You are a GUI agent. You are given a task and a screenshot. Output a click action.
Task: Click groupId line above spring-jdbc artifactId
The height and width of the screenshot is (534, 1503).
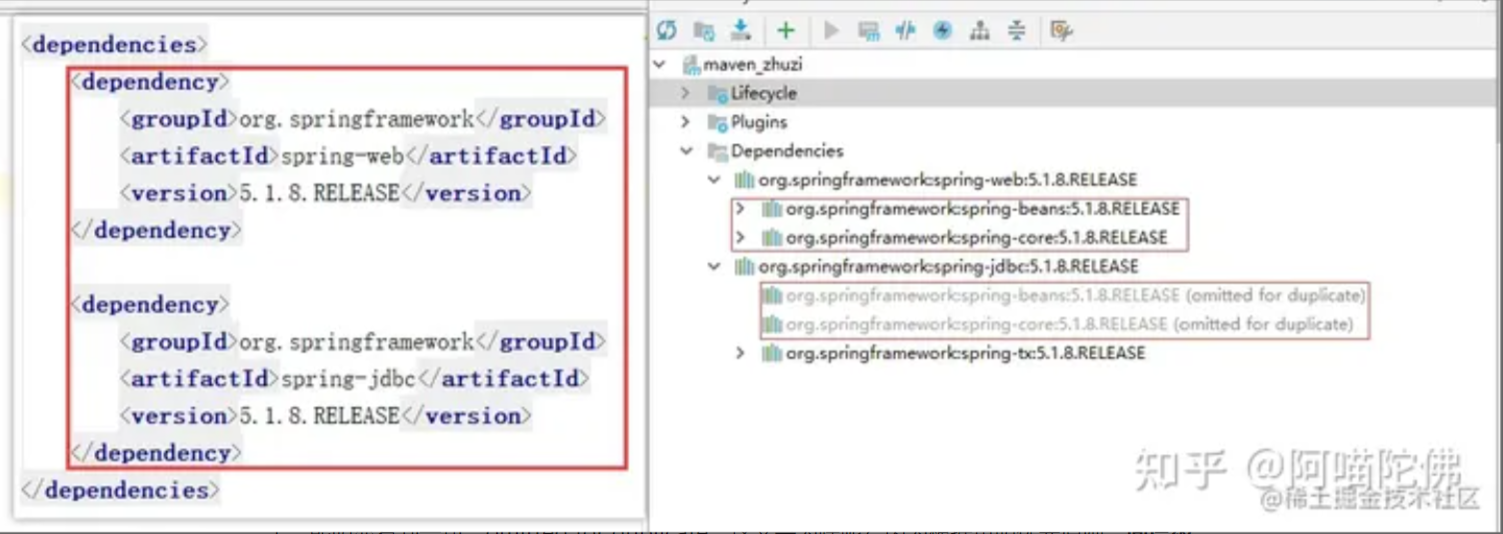(x=362, y=342)
